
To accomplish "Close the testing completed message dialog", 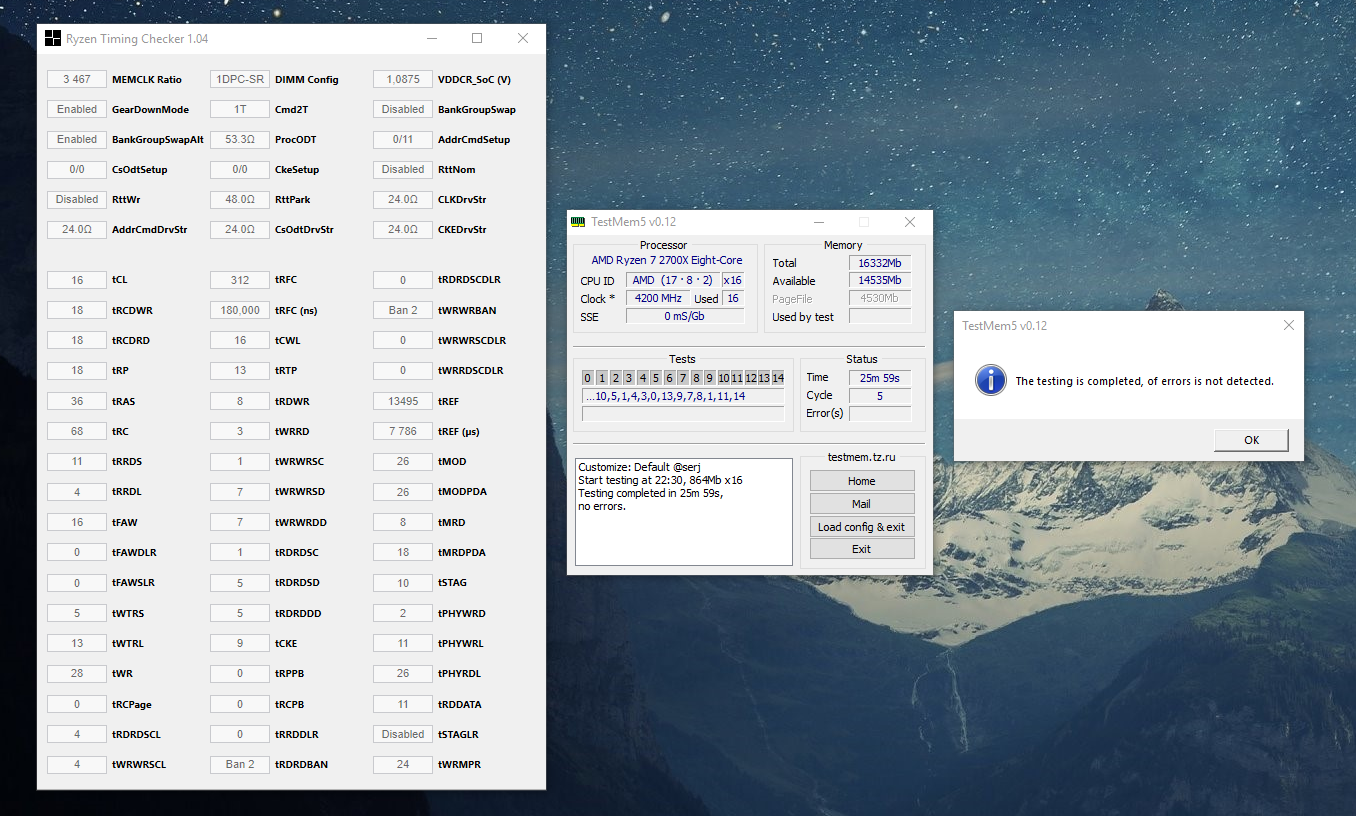I will (x=1289, y=325).
